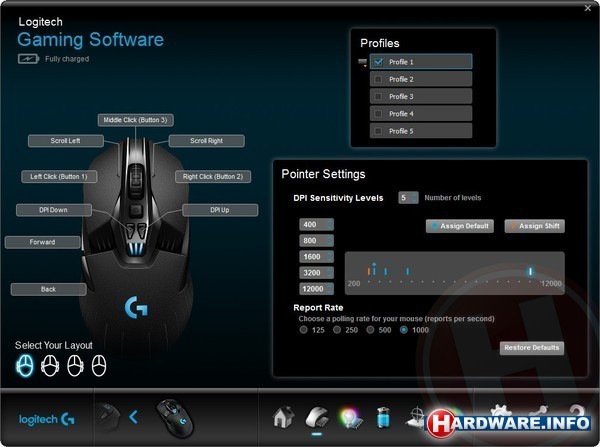Click the back arrow next to device image
600x447 pixels.
point(133,417)
